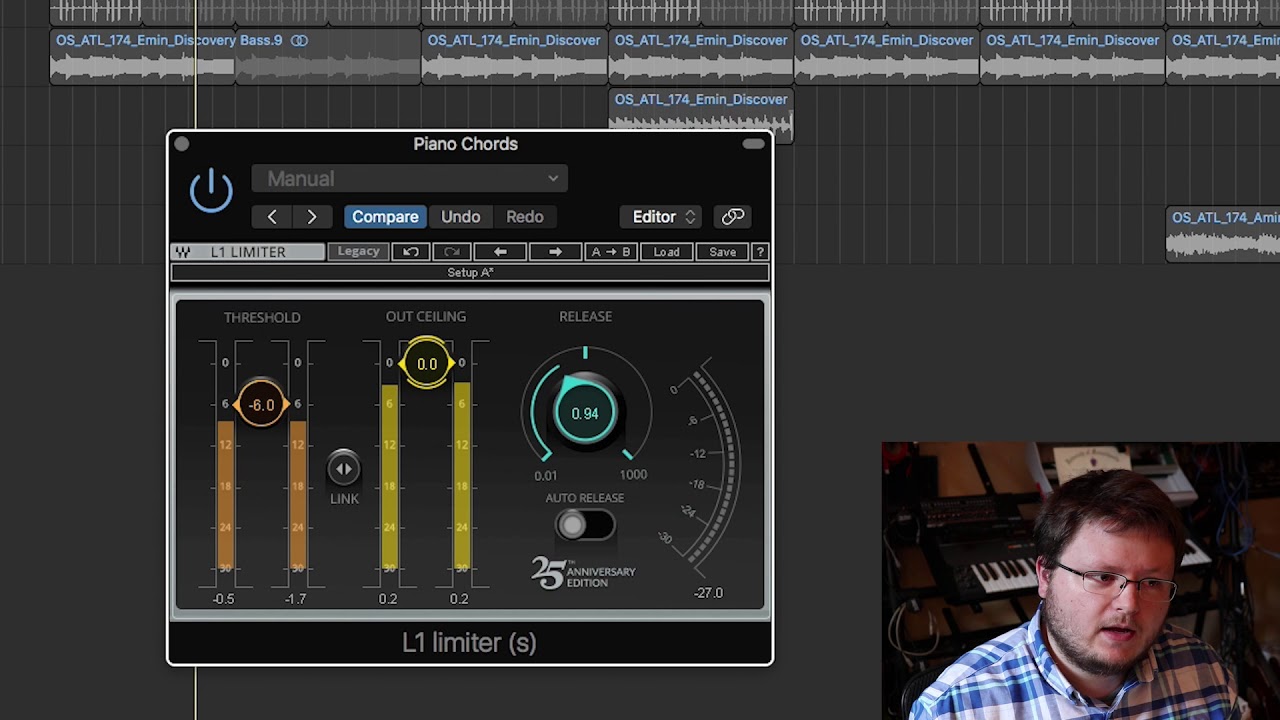Toggle the Compare button

pyautogui.click(x=385, y=217)
